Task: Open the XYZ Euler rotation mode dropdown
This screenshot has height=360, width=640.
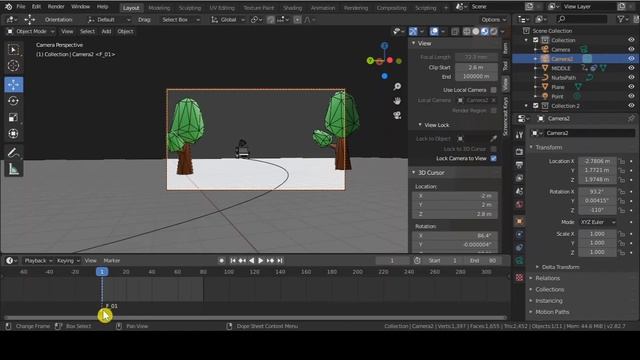Action: coord(597,222)
